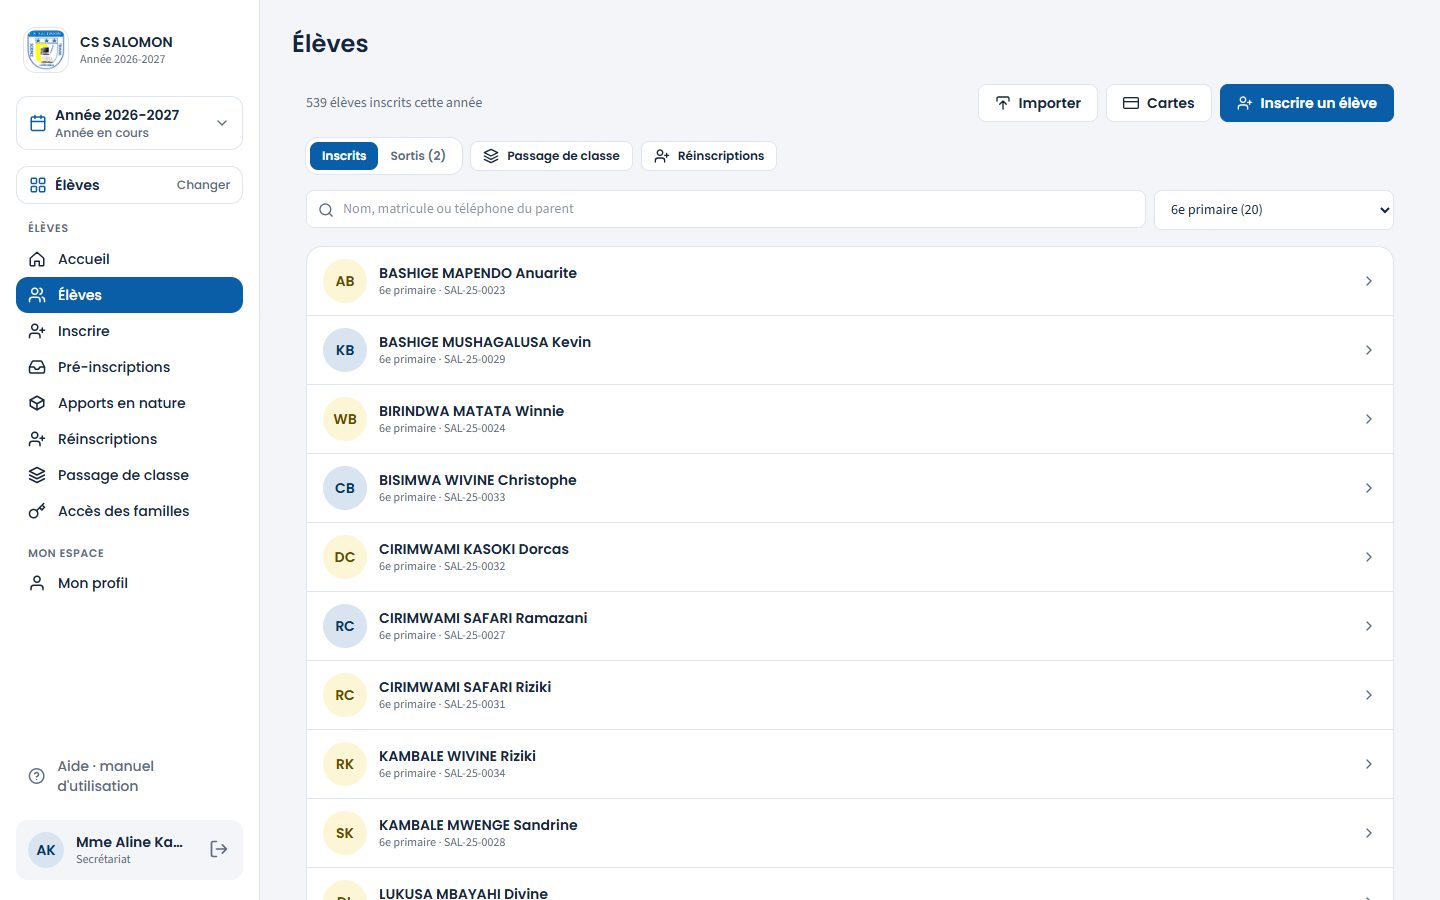
Task: Click the AK user avatar
Action: [x=46, y=850]
